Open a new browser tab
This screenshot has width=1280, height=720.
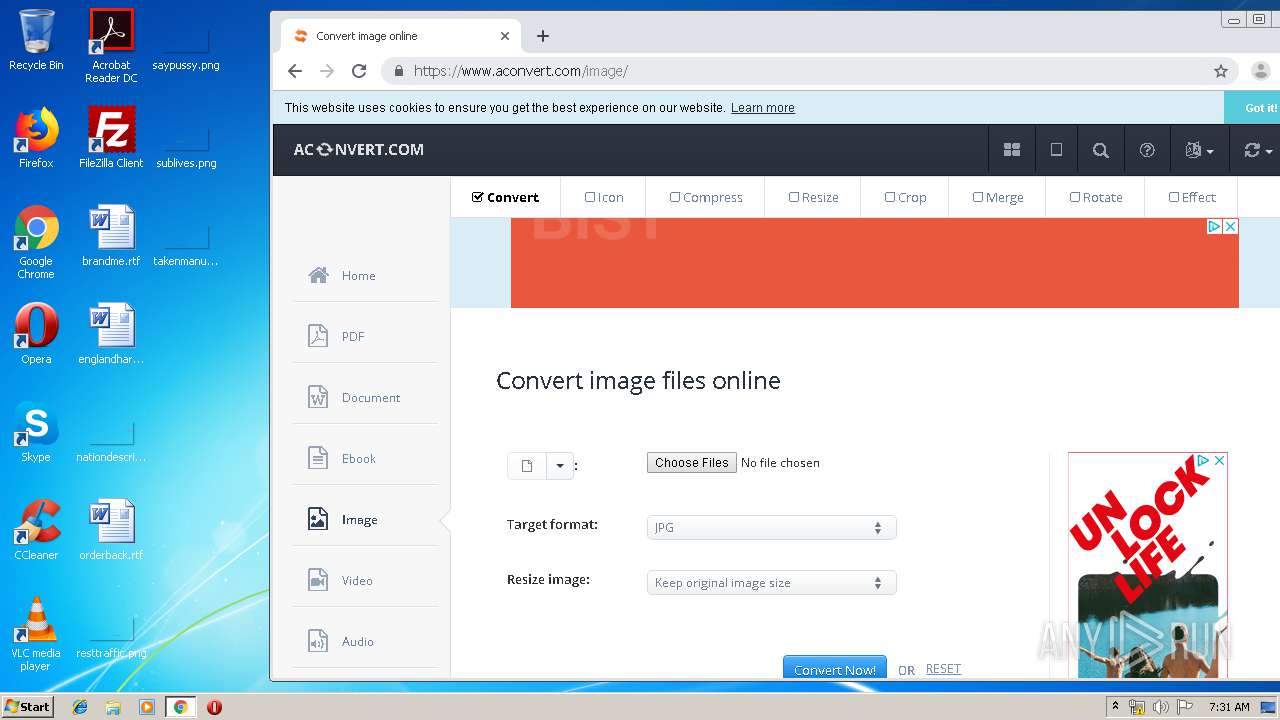[543, 36]
